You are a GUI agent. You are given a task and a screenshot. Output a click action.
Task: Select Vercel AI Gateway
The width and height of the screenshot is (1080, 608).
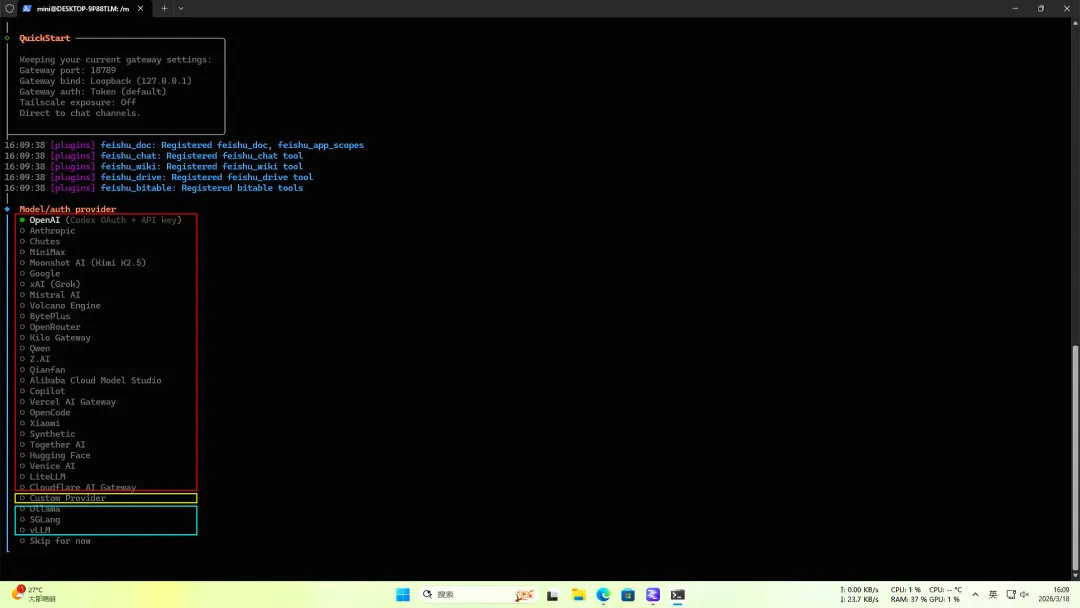[x=68, y=401]
